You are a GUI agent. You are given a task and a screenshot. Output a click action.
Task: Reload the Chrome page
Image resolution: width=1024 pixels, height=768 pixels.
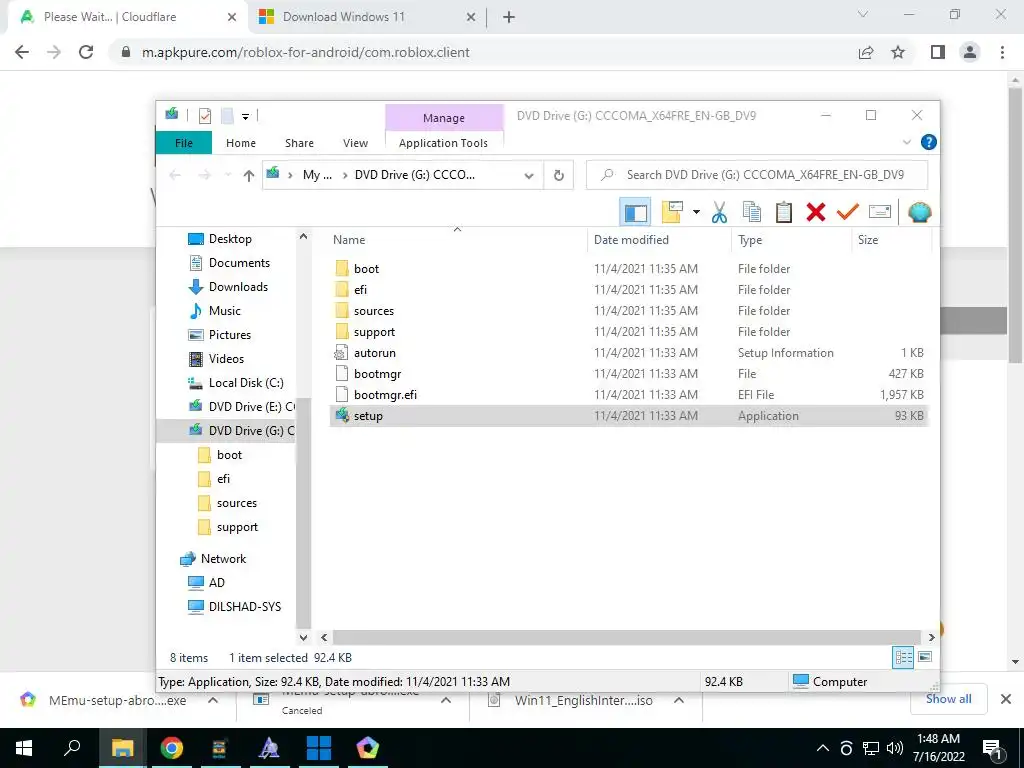coord(86,52)
